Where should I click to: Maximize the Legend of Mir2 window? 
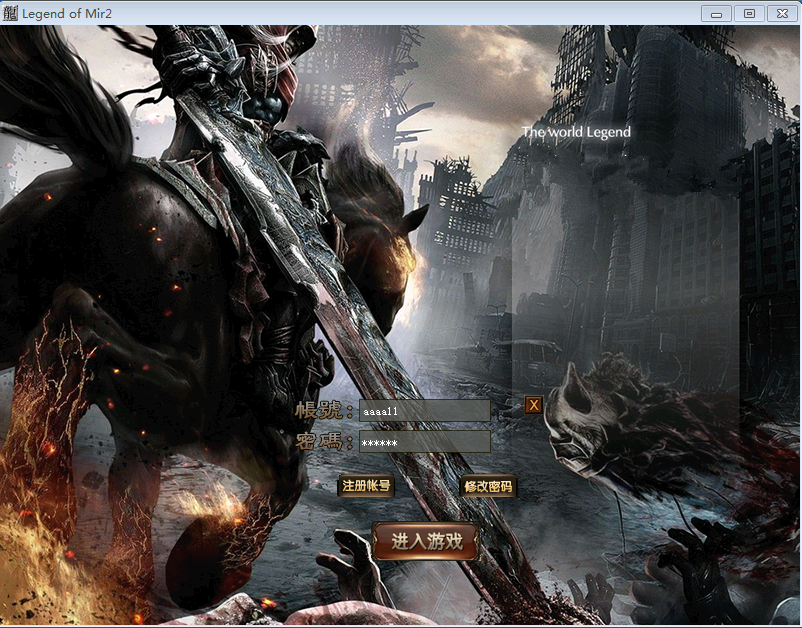(x=749, y=14)
